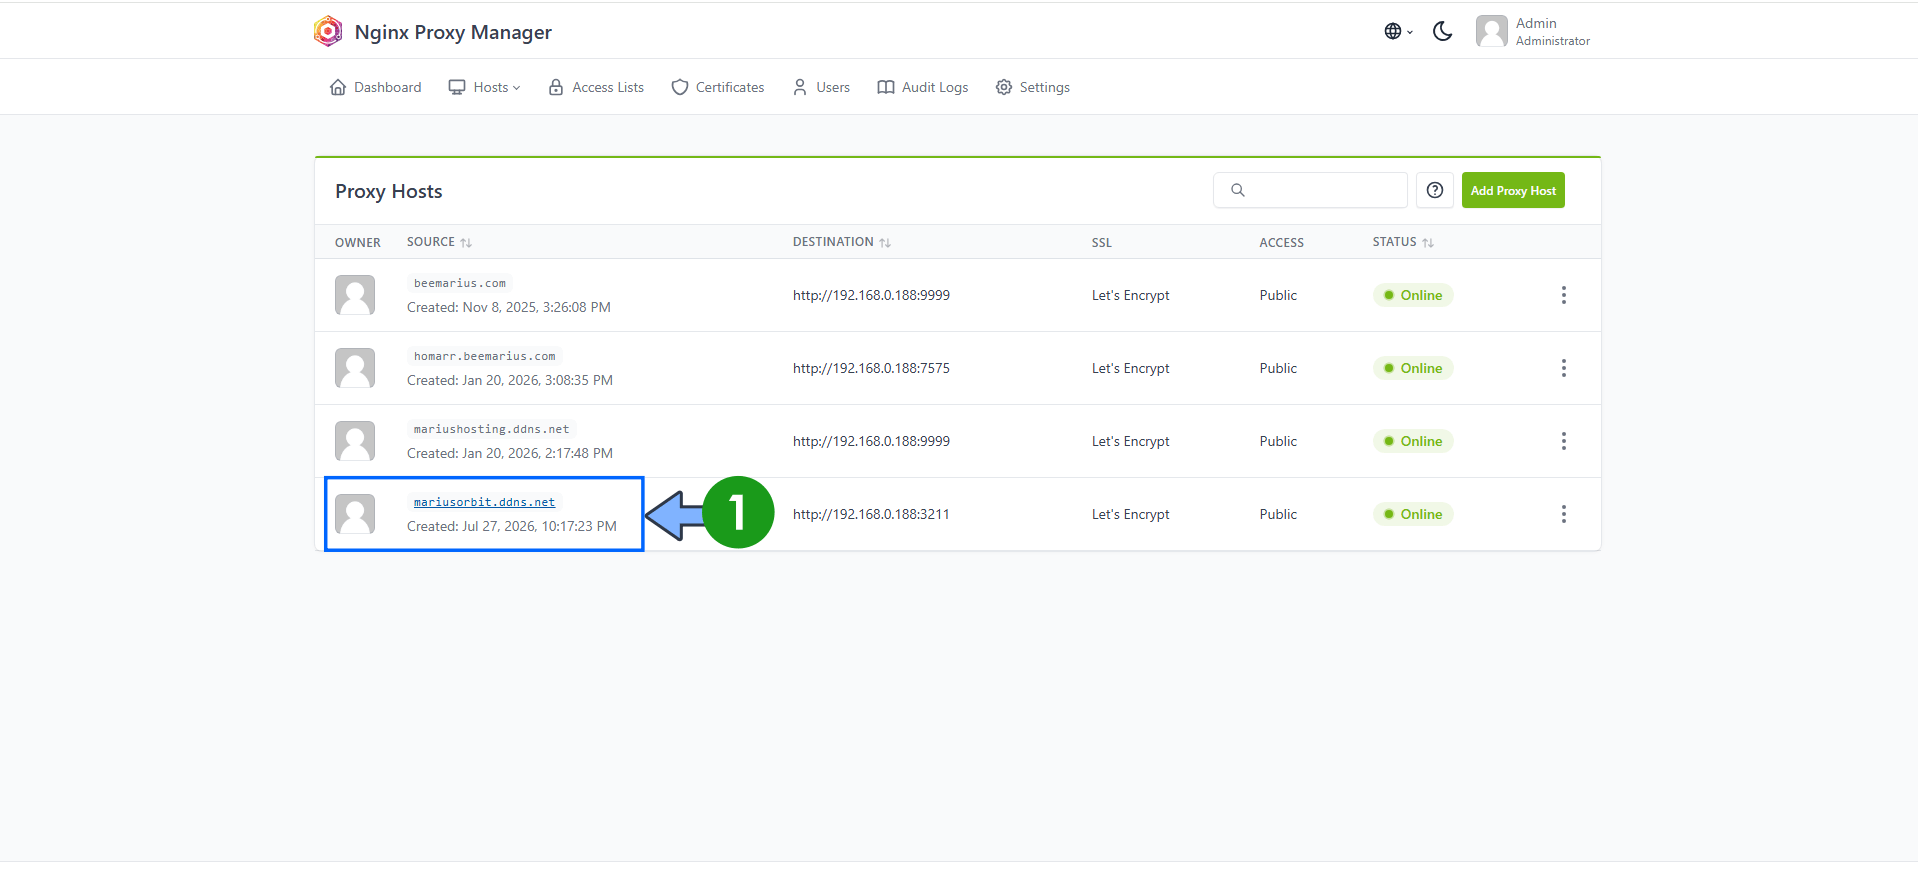Click Public access in mariushosting.ddns.net row

[x=1278, y=441]
